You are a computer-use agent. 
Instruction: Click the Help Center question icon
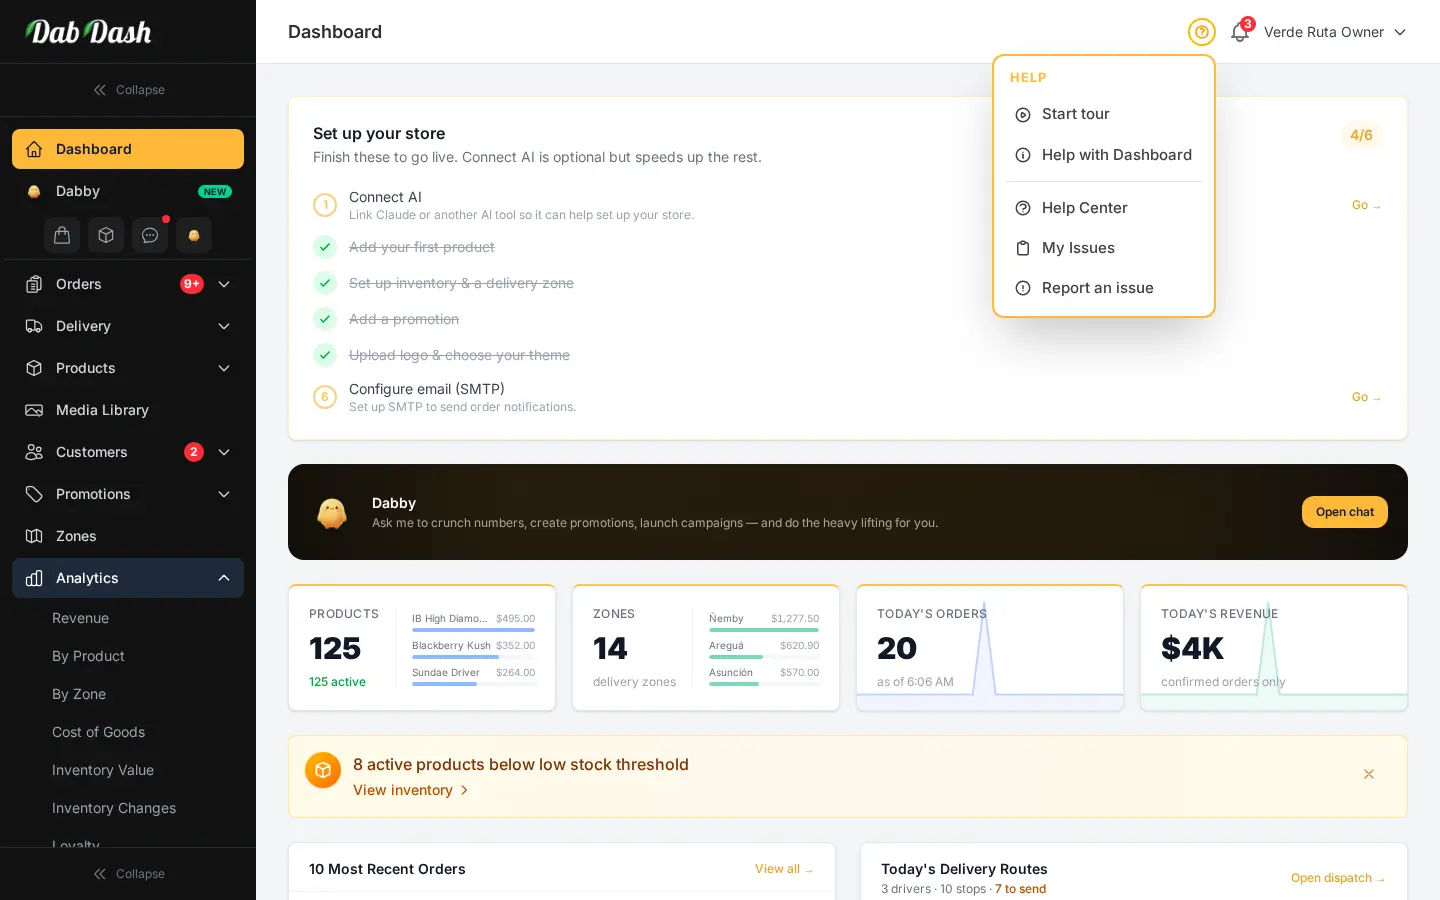click(x=1023, y=208)
